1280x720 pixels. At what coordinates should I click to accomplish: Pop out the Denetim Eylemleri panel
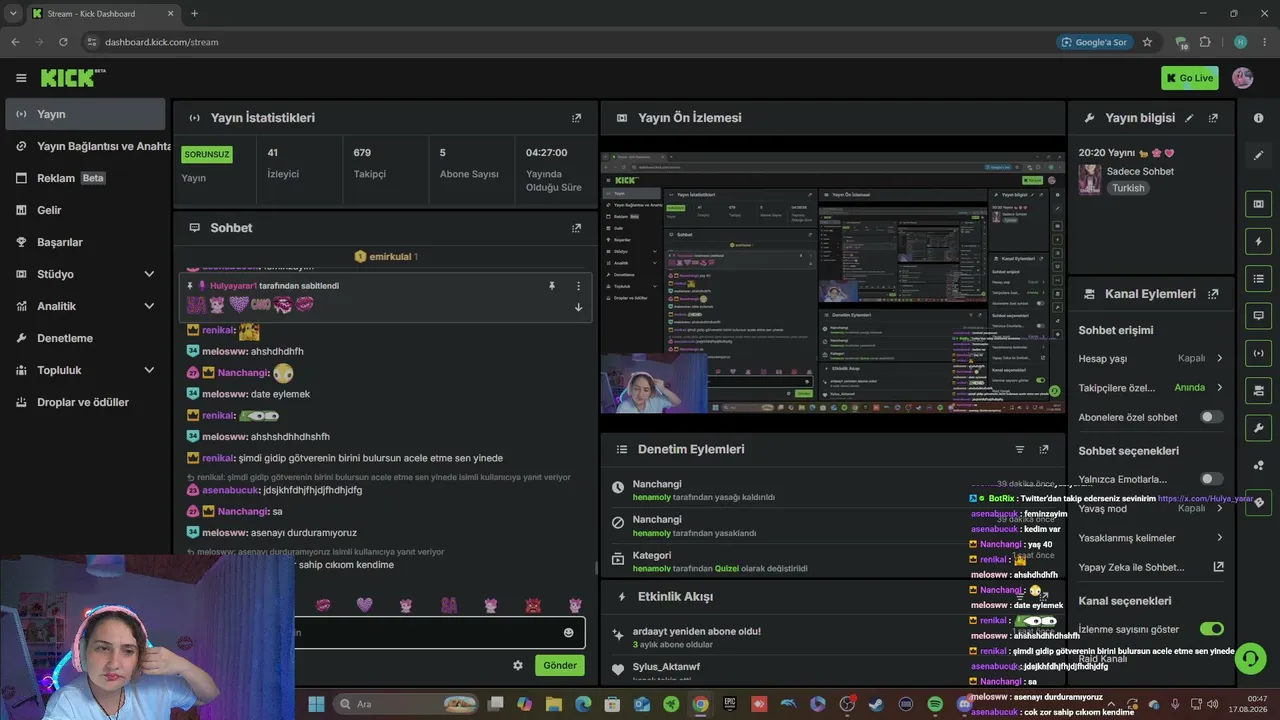pyautogui.click(x=1044, y=450)
